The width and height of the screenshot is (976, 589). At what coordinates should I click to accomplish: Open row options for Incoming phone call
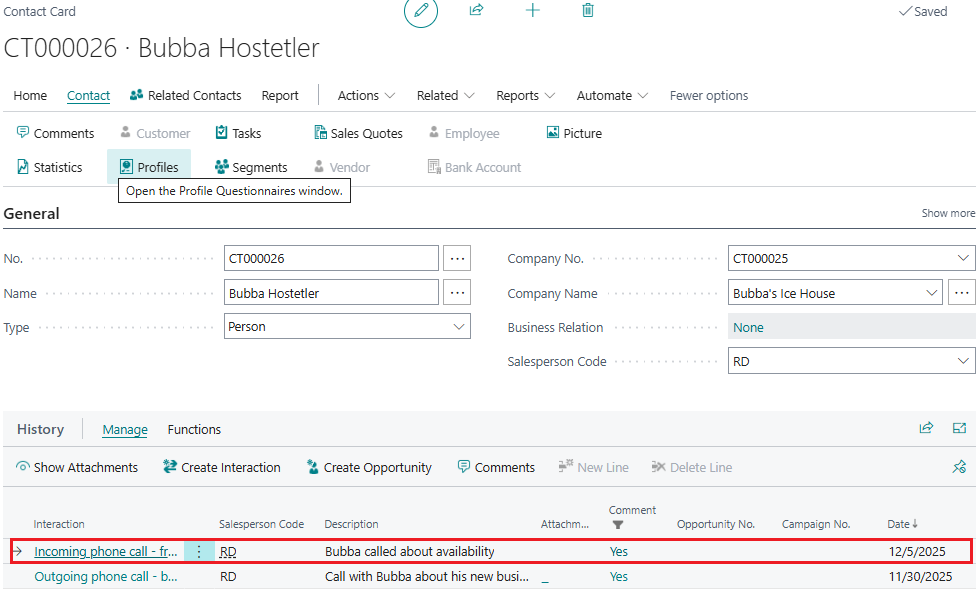(199, 551)
